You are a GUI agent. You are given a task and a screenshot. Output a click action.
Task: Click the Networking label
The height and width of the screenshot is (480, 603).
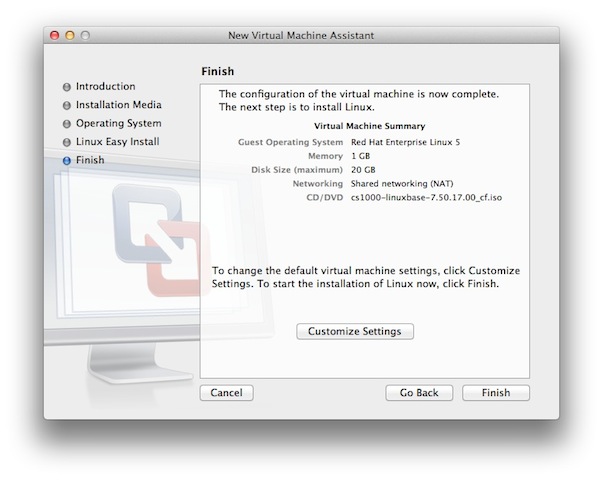pyautogui.click(x=318, y=184)
